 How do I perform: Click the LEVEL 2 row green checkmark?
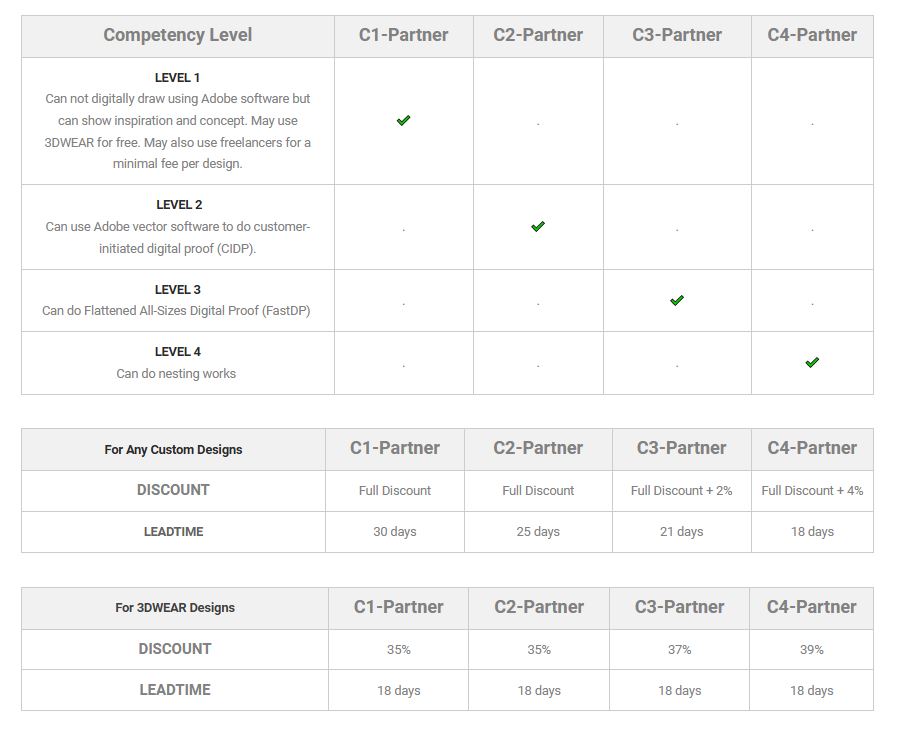(538, 226)
